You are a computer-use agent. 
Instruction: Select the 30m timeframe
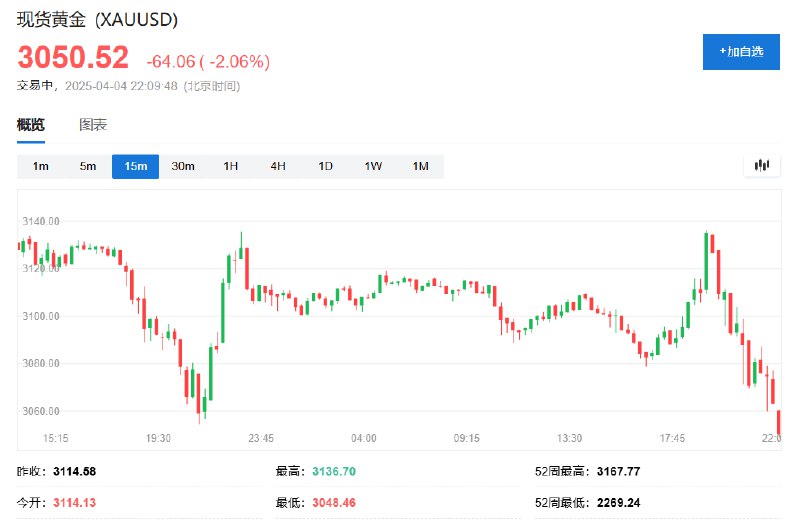click(183, 166)
